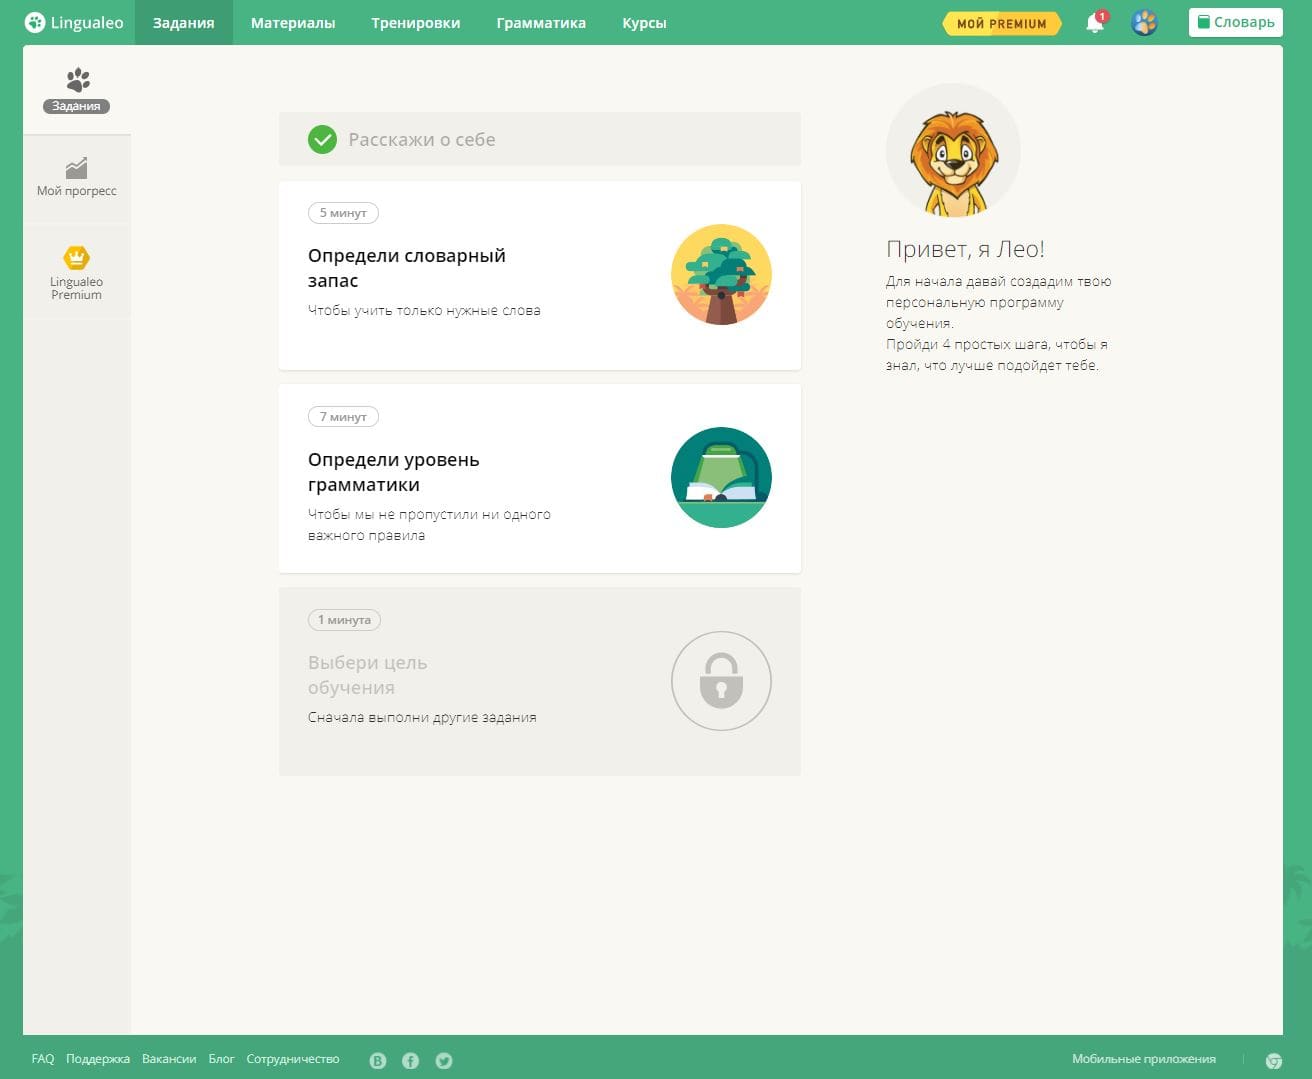Click Чтобы учить только нужные слова text
Screen dimensions: 1312x1079
424,311
